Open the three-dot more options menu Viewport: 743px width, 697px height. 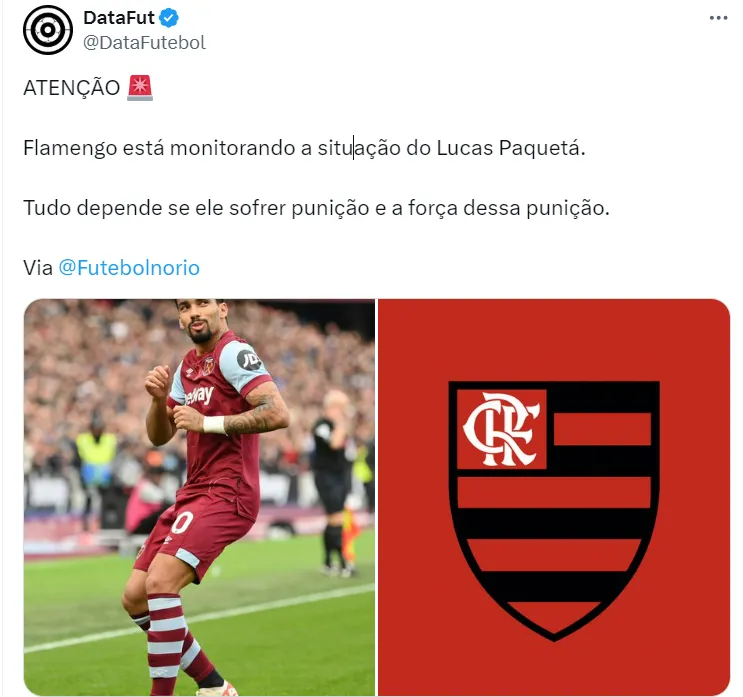coord(718,18)
